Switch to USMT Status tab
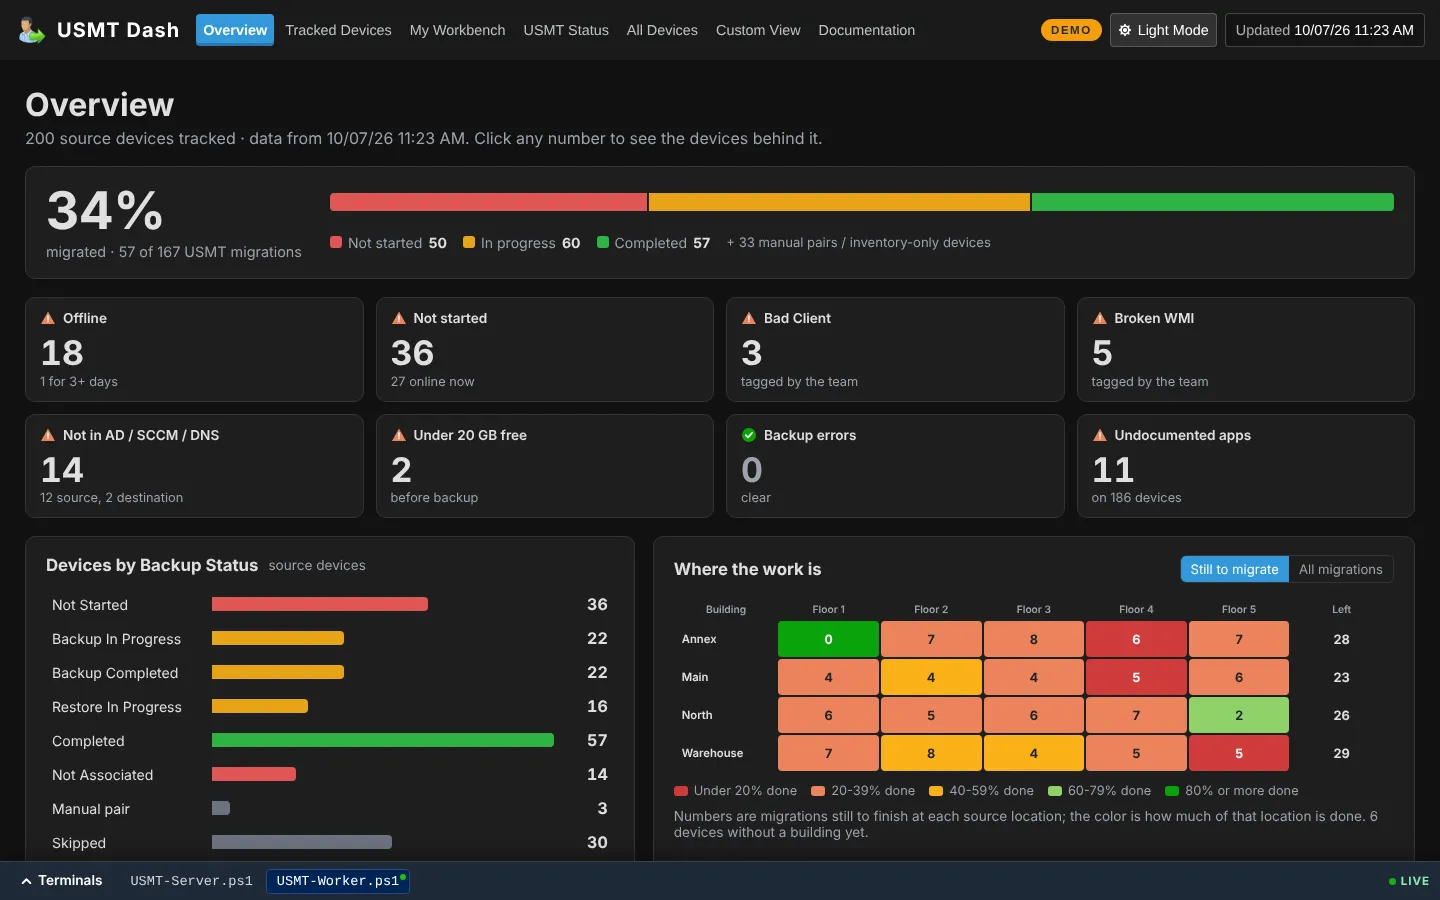 (566, 30)
